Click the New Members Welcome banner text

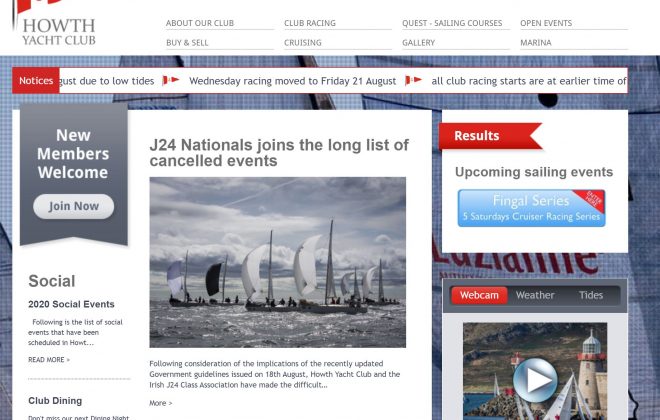(73, 154)
